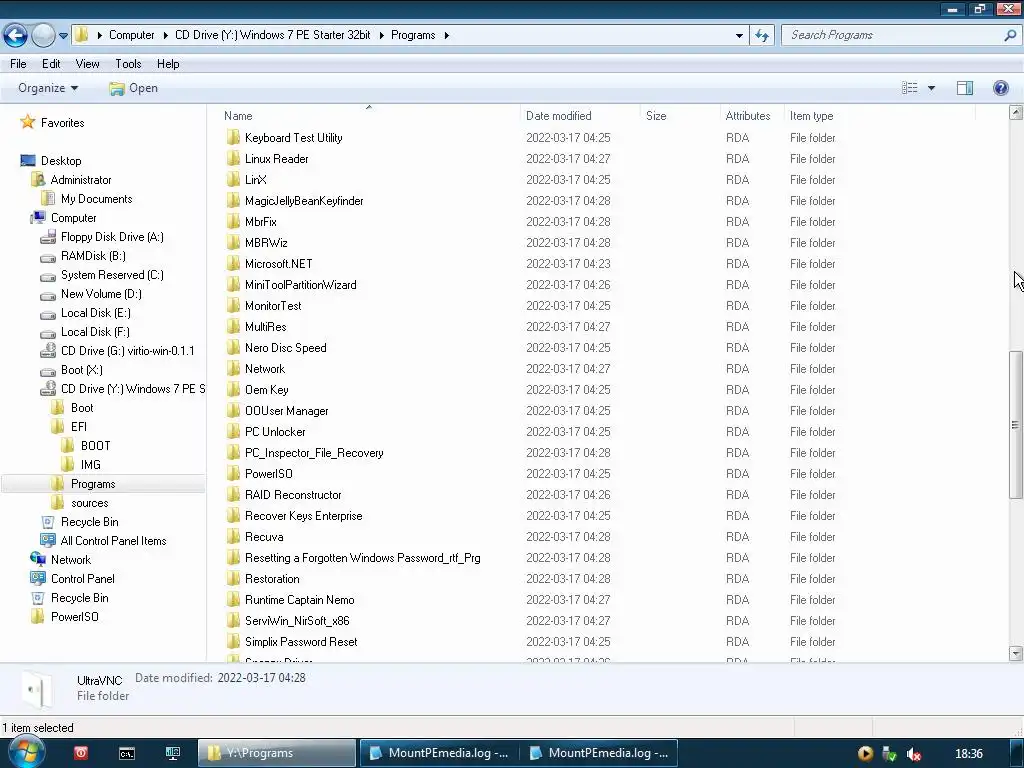Switch to first MountPEmedia.log taskbar window
Image resolution: width=1024 pixels, height=768 pixels.
coord(440,753)
